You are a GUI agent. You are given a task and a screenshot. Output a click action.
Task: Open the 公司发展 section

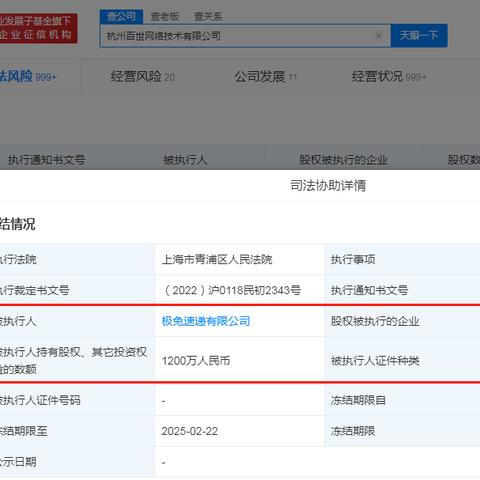pos(265,77)
